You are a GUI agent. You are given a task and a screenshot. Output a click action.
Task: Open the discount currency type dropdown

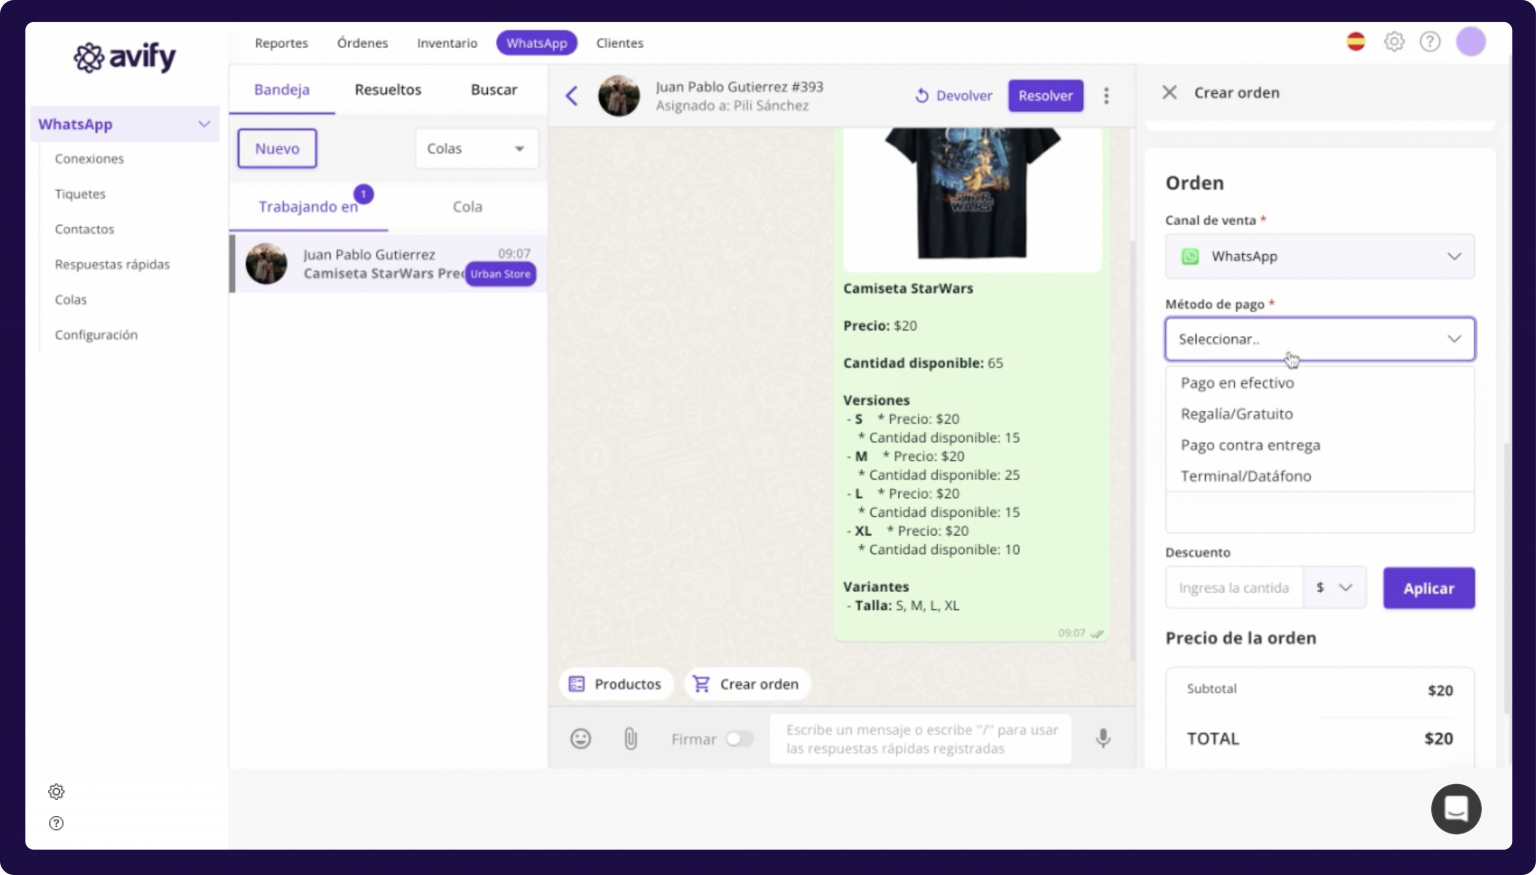pyautogui.click(x=1334, y=588)
